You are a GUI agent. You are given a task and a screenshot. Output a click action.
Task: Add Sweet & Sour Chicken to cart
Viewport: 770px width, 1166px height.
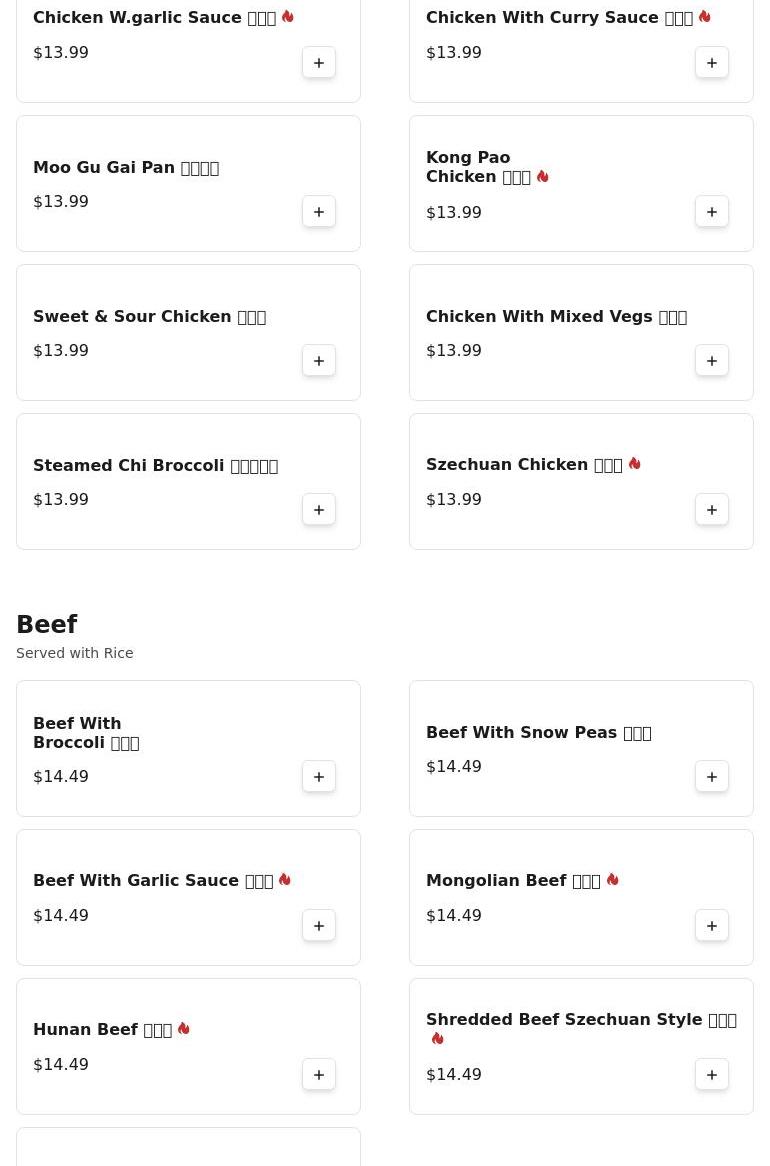pos(318,360)
